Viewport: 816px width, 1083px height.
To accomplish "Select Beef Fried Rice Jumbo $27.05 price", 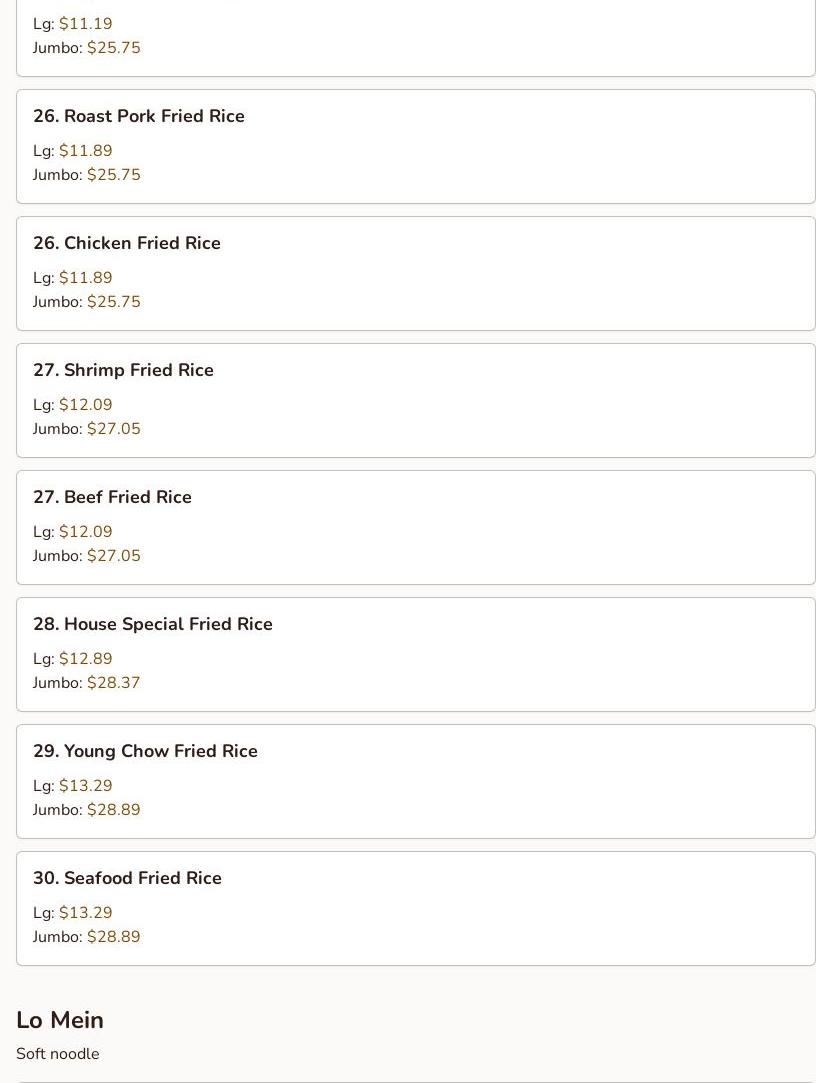I will (113, 556).
